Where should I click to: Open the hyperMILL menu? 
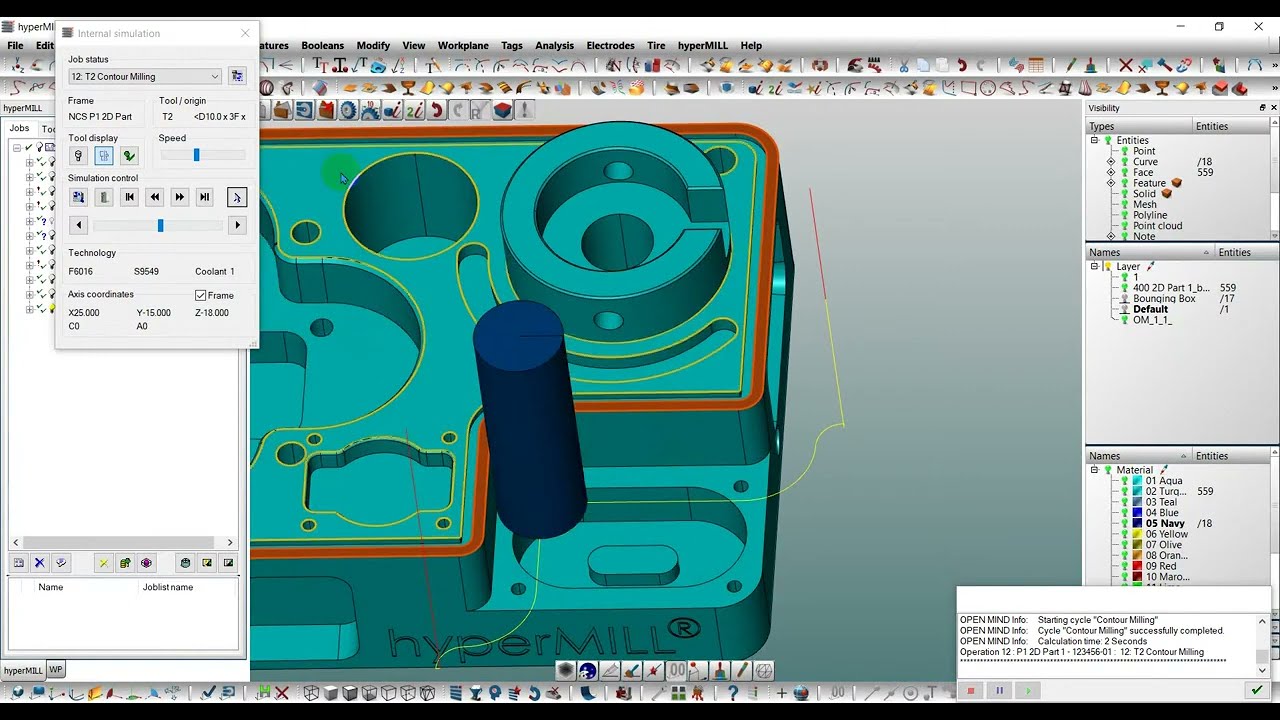[x=703, y=45]
